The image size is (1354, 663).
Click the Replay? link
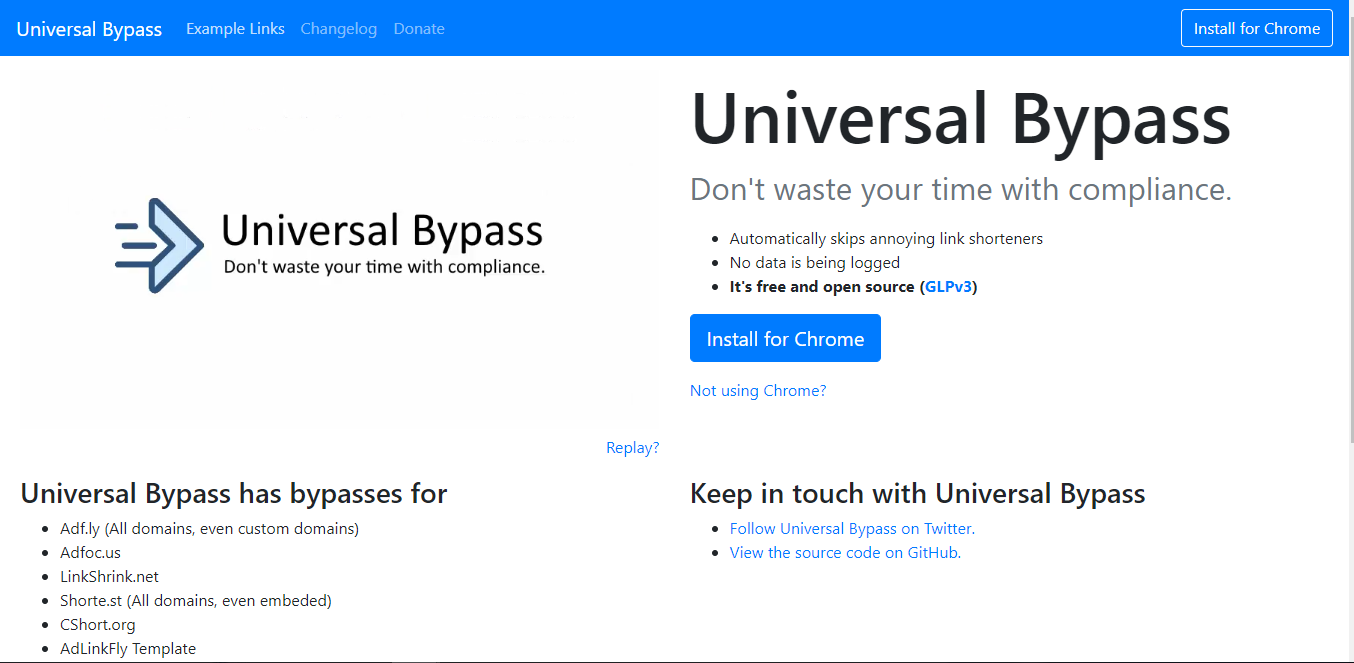point(633,448)
